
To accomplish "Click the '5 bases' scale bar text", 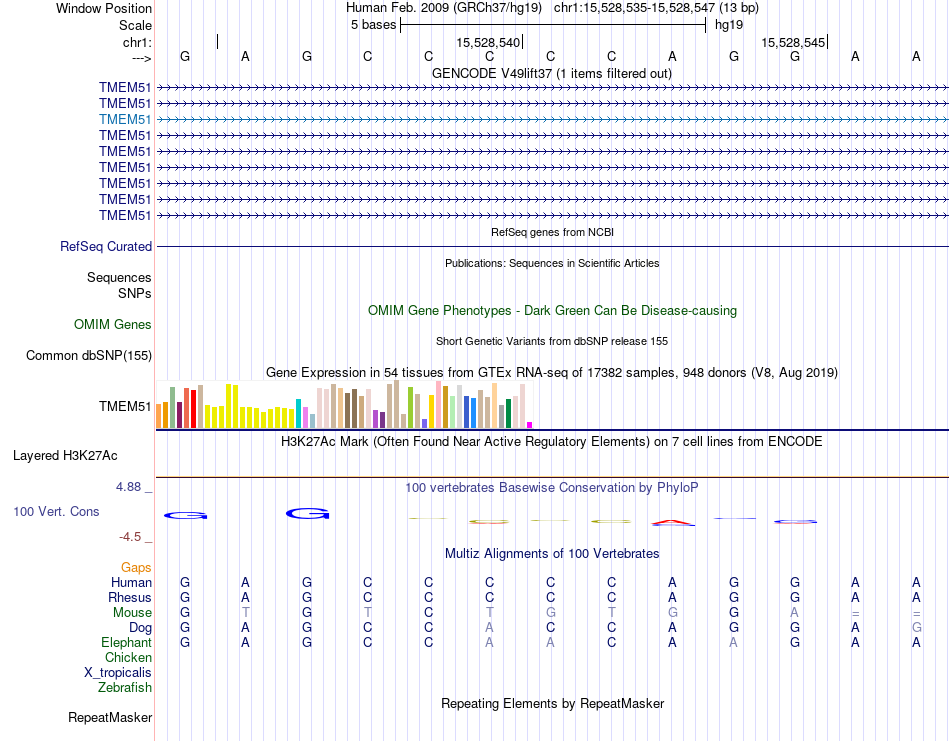I will 373,25.
